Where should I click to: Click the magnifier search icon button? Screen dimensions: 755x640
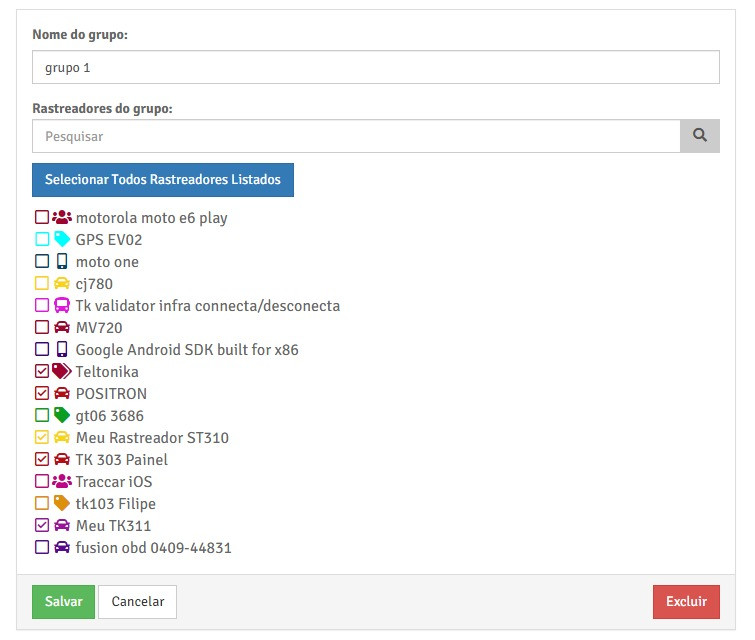700,136
